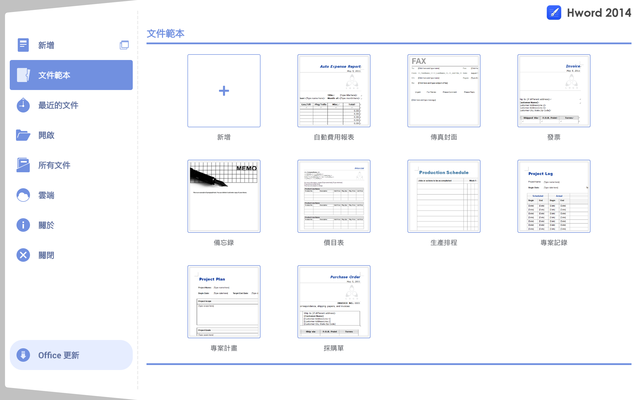Click the 發票 caption
640x400 pixels.
(x=554, y=137)
